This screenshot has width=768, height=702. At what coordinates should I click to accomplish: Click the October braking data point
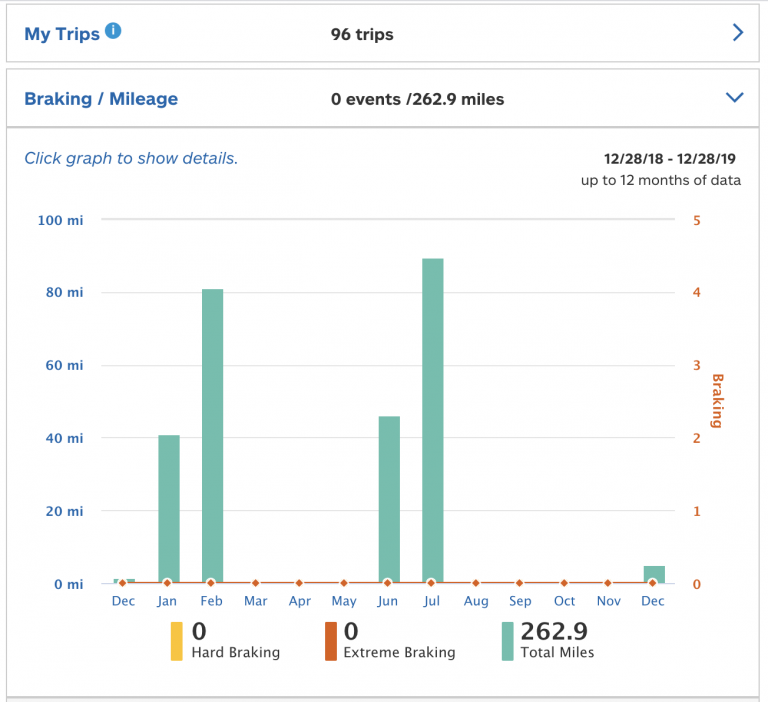564,583
